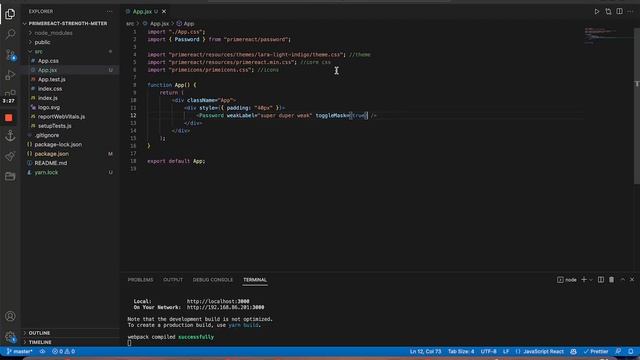Open index.js in the explorer

(x=48, y=98)
